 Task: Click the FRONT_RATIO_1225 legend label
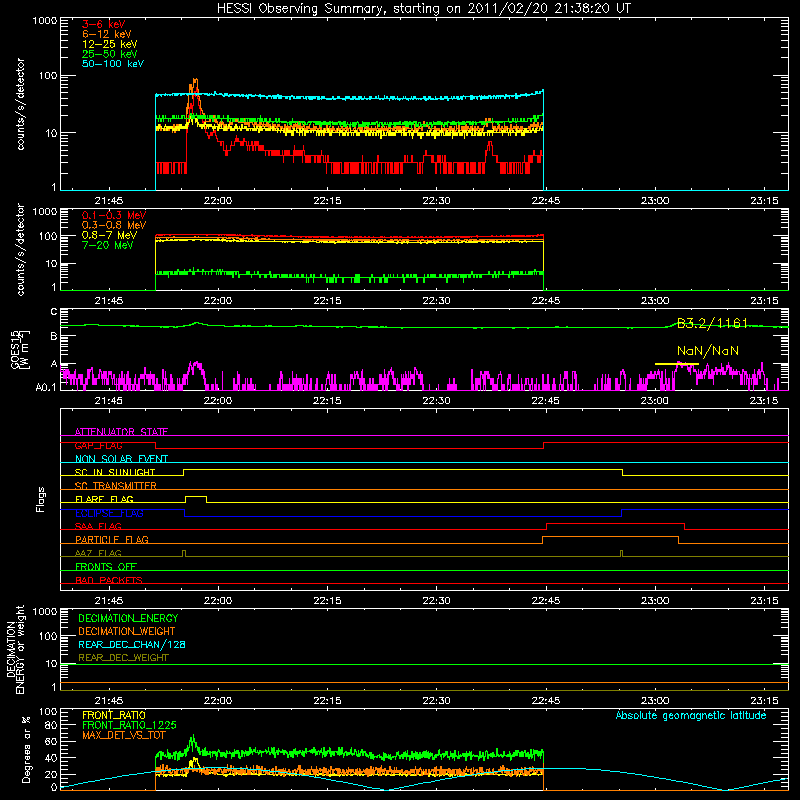coord(129,725)
